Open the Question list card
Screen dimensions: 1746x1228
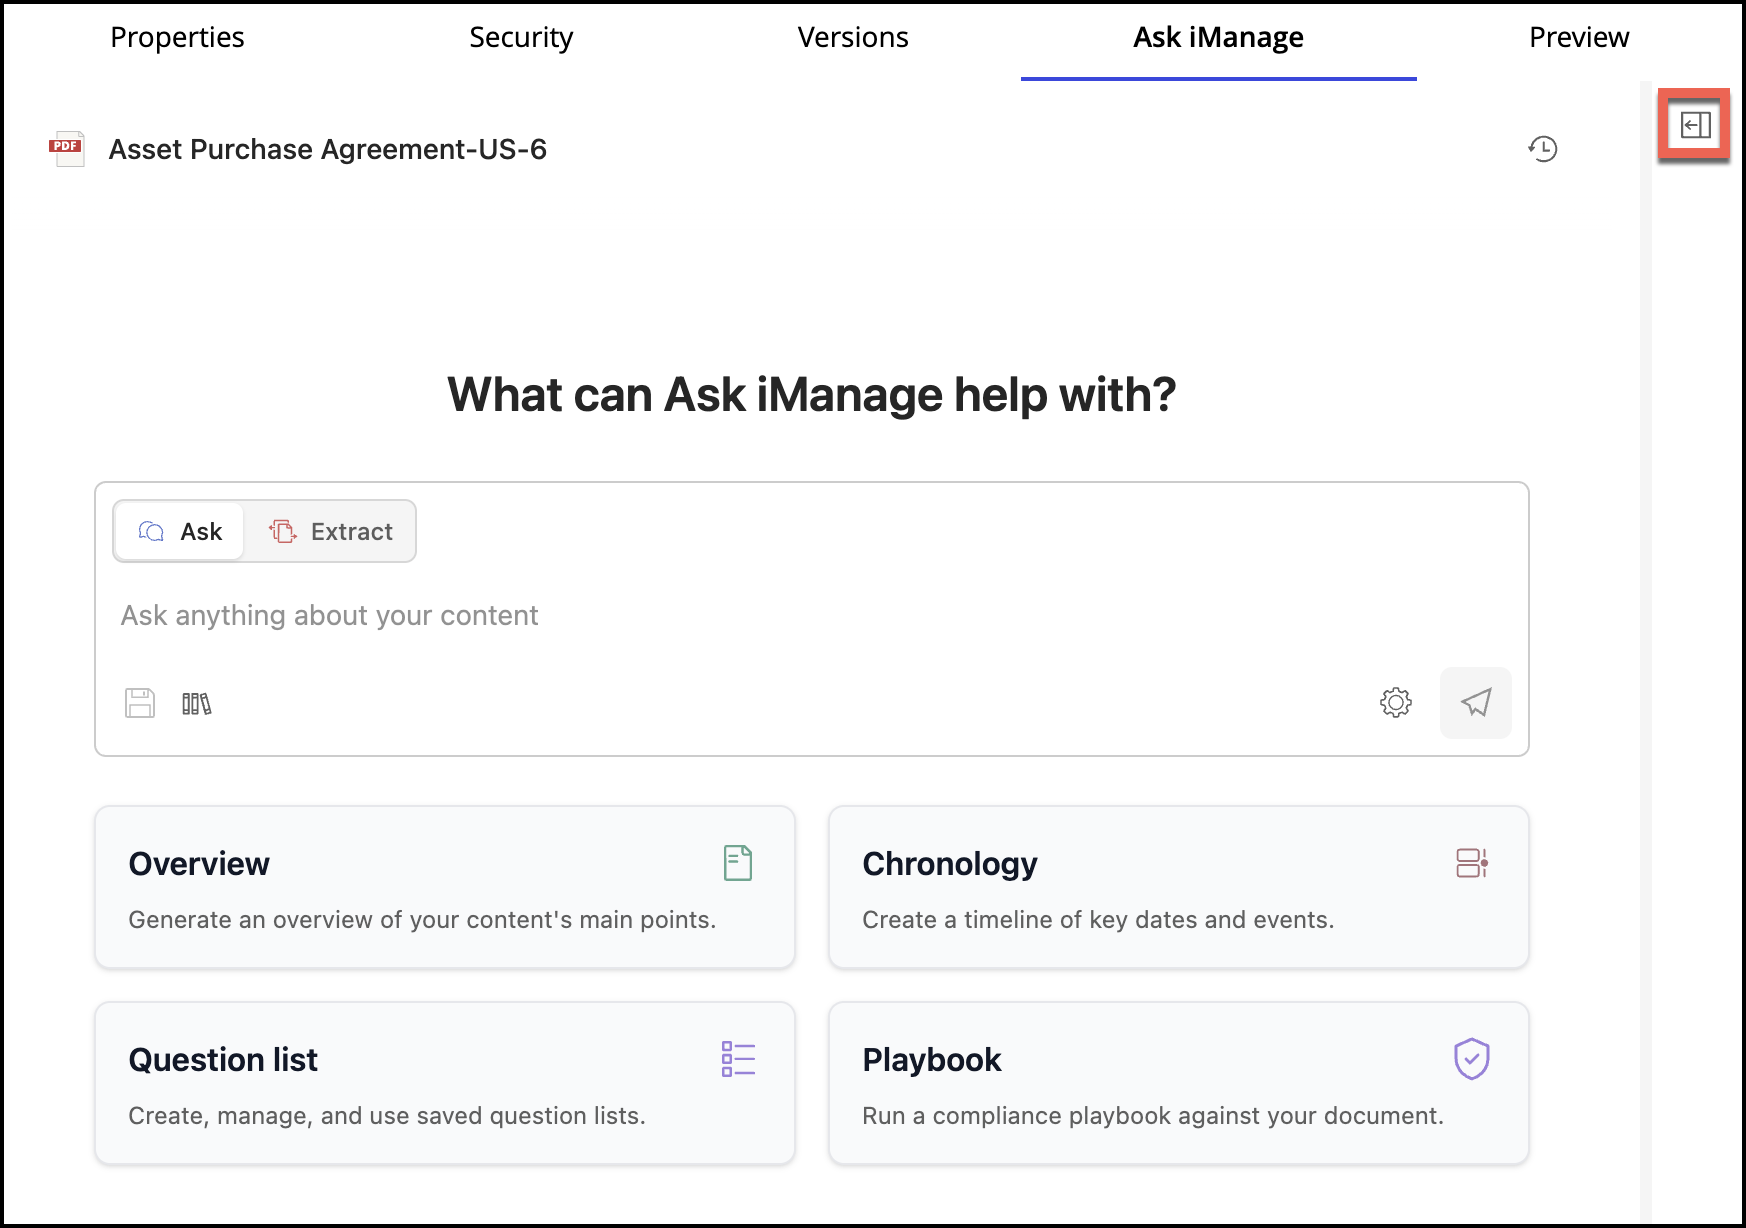click(x=445, y=1084)
